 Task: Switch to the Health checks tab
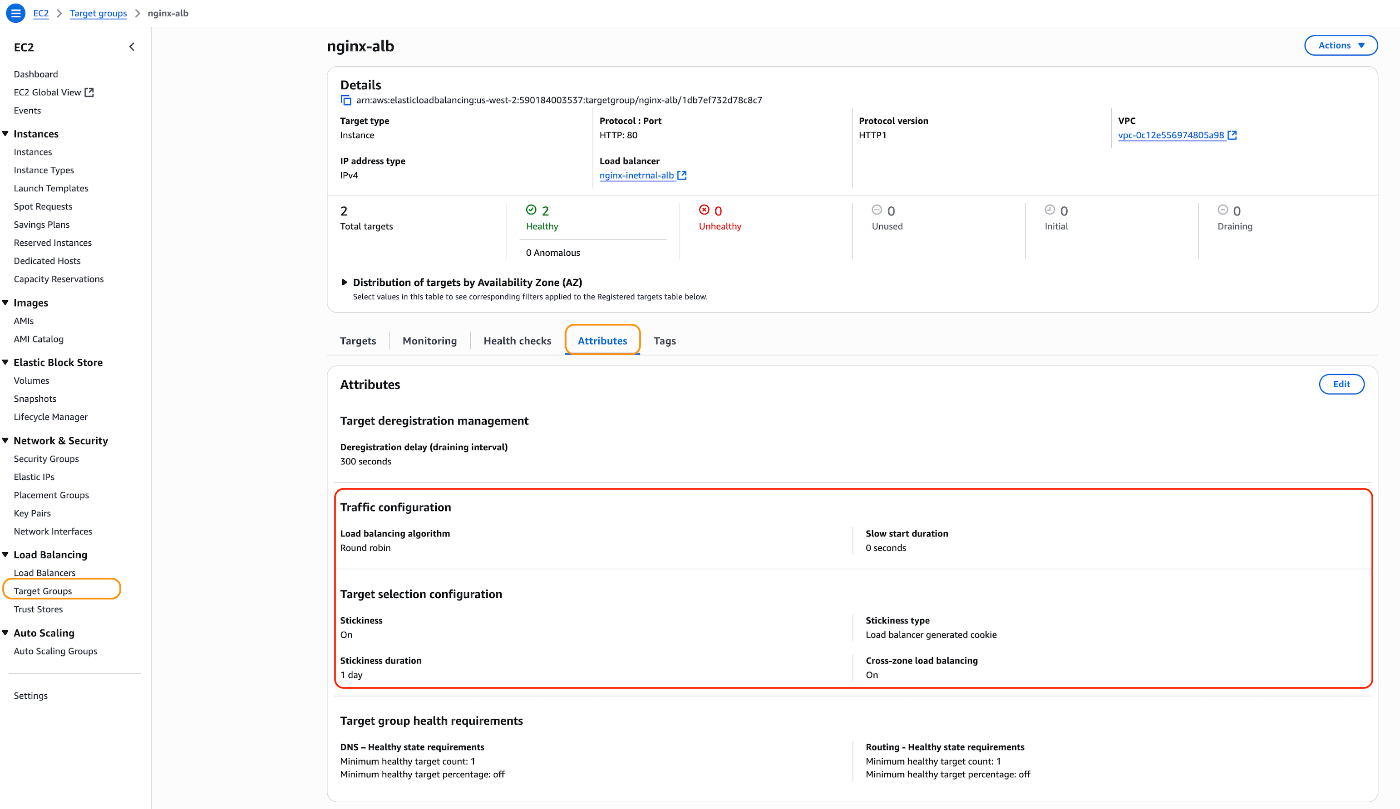517,341
